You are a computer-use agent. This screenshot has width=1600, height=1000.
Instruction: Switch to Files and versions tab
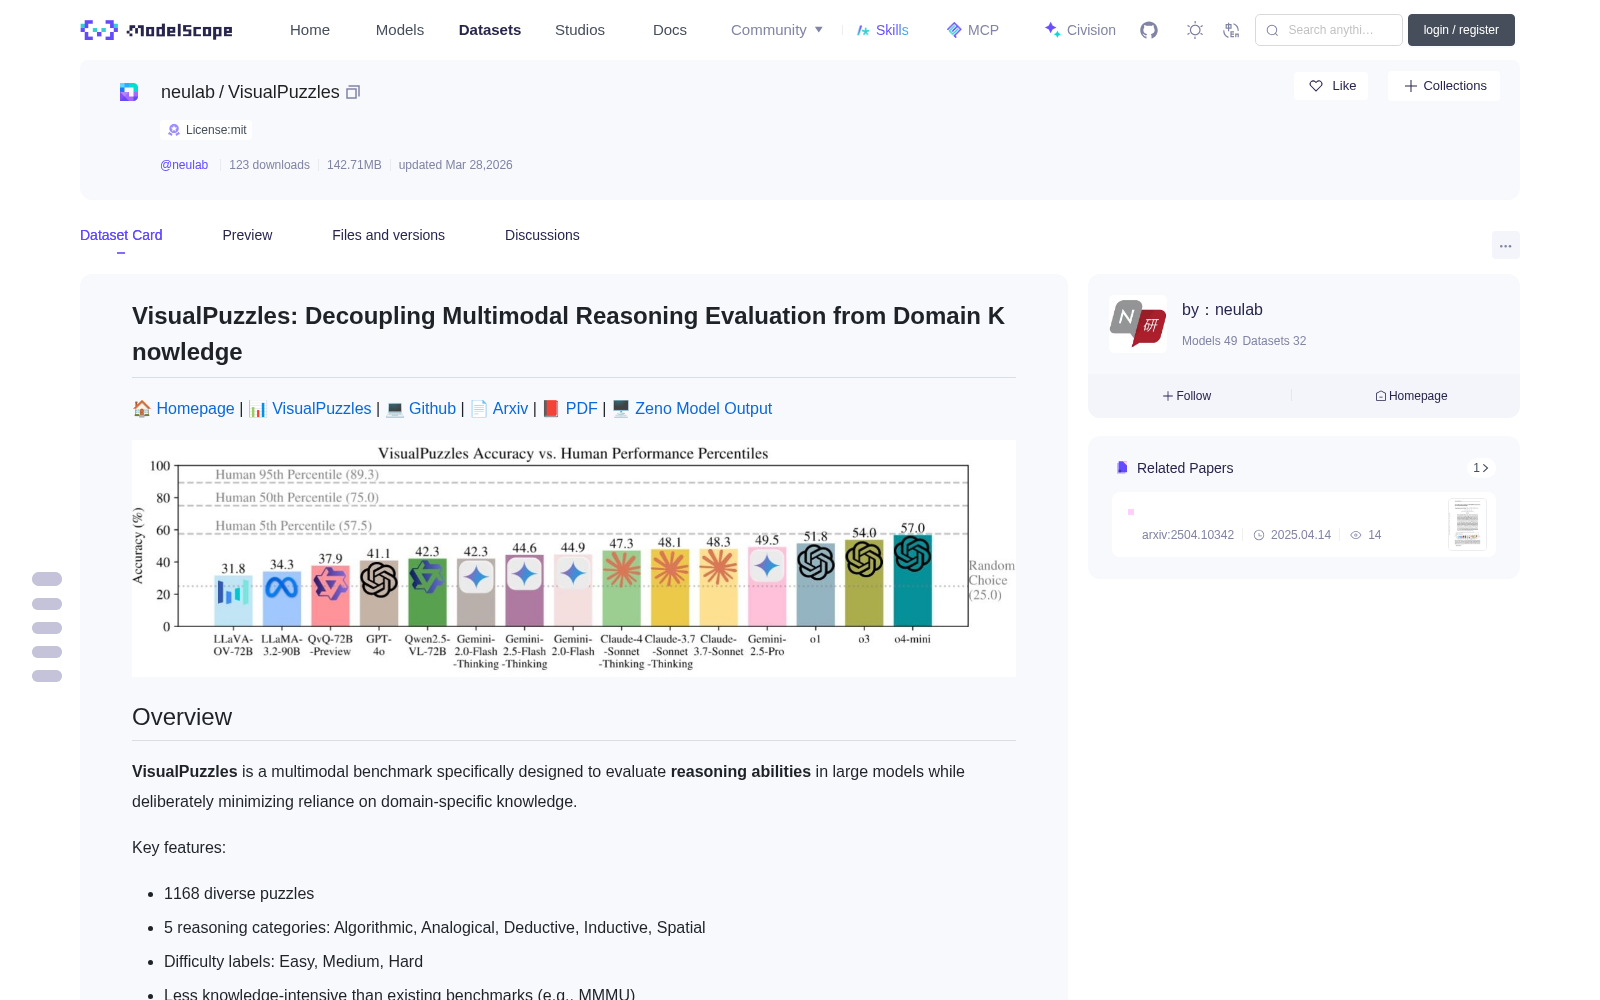pos(388,235)
